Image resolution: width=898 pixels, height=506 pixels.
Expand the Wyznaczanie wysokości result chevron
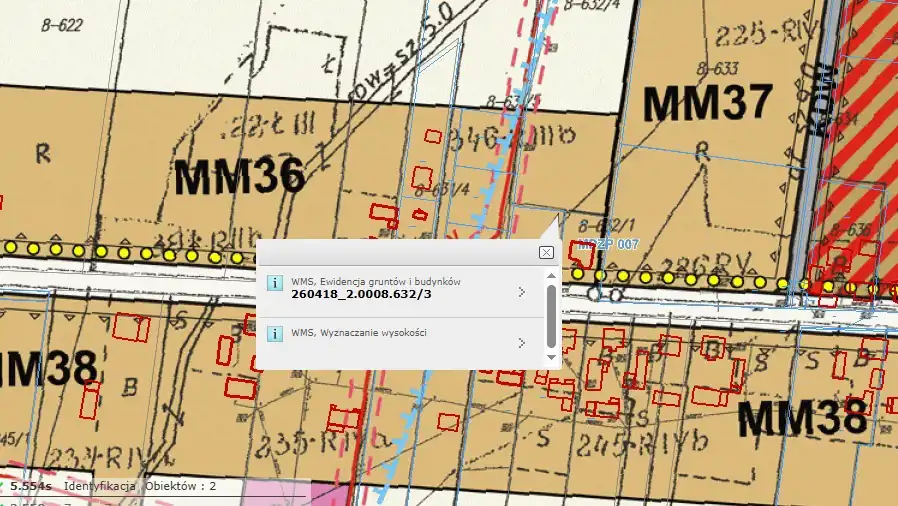521,343
